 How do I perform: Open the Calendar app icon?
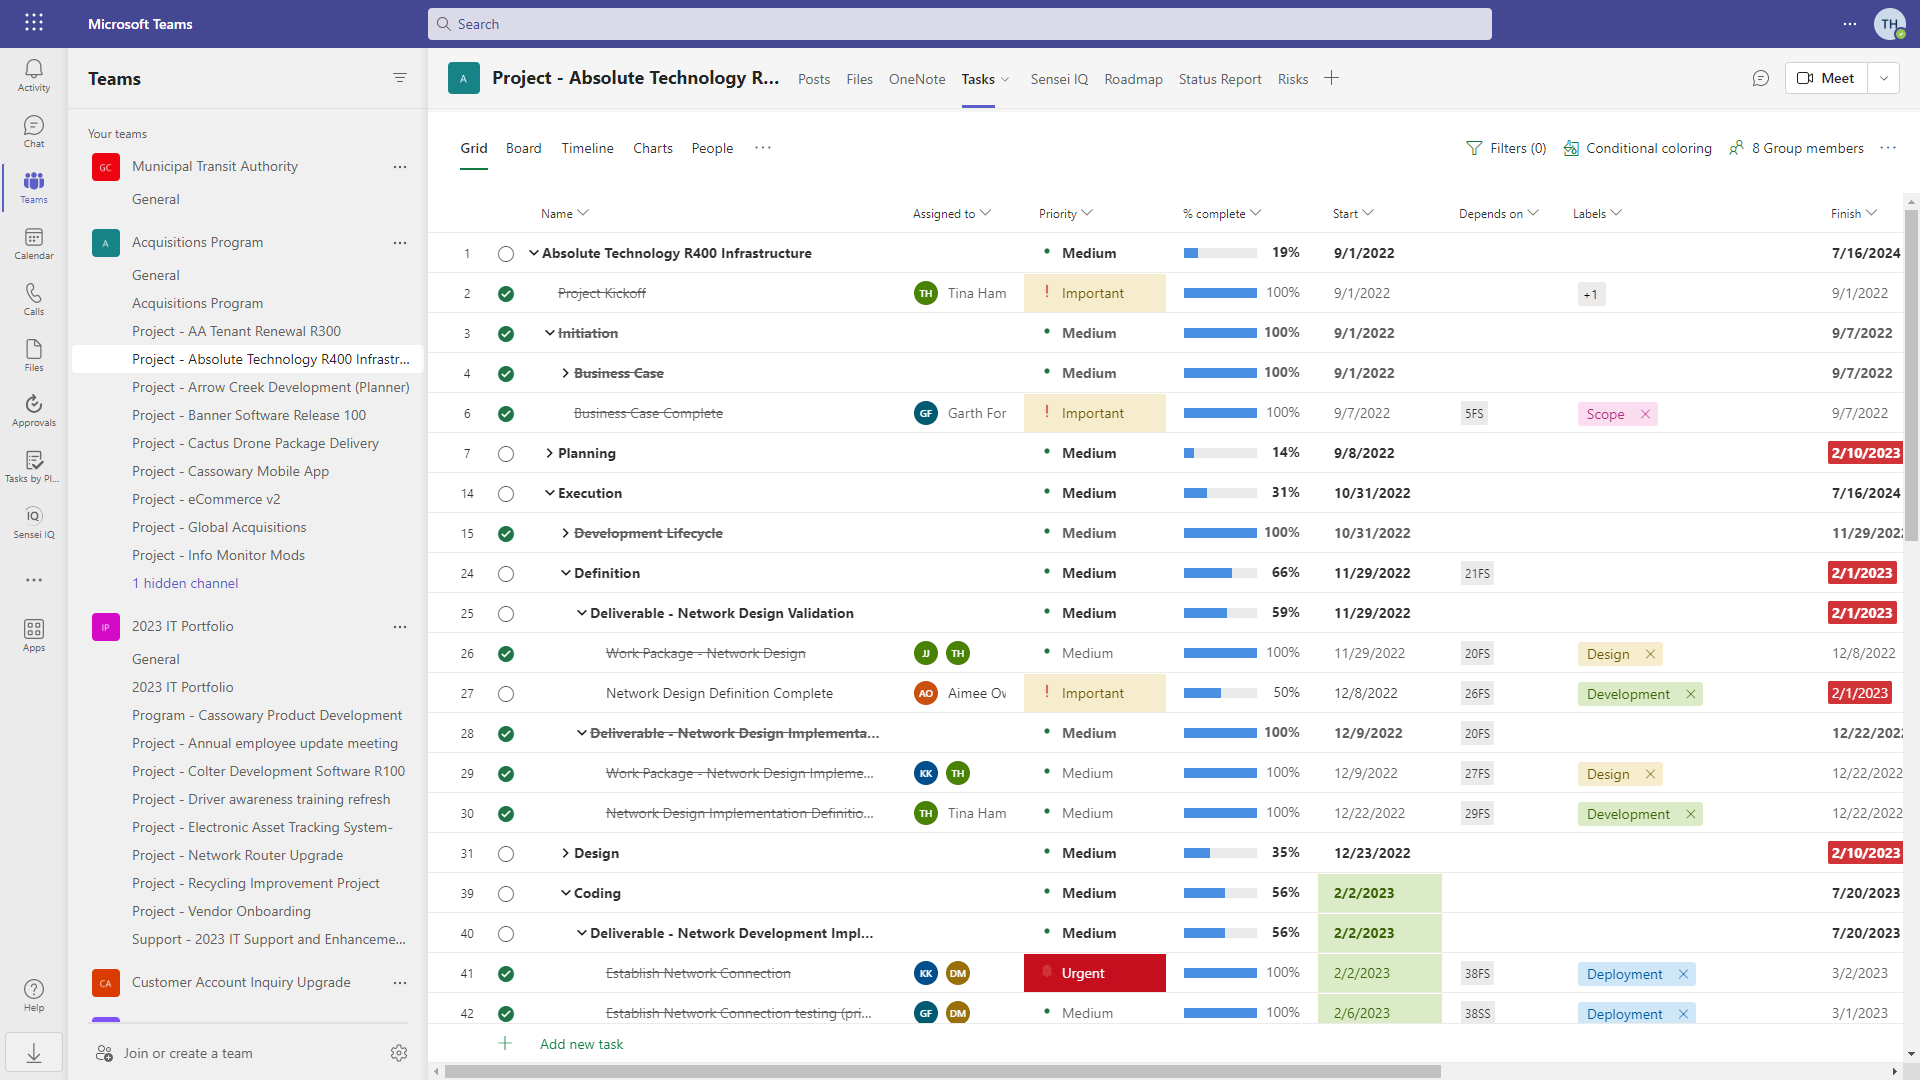[x=34, y=243]
